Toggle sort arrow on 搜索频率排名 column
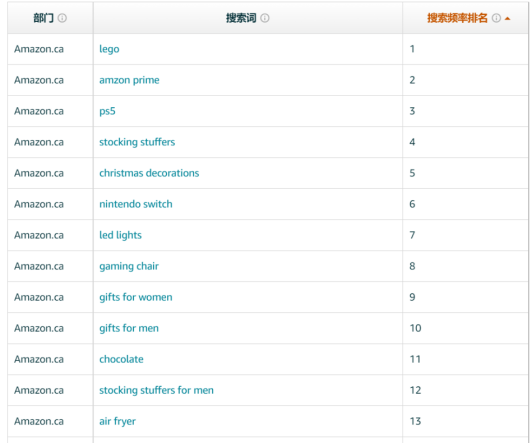This screenshot has height=443, width=532. click(x=508, y=19)
